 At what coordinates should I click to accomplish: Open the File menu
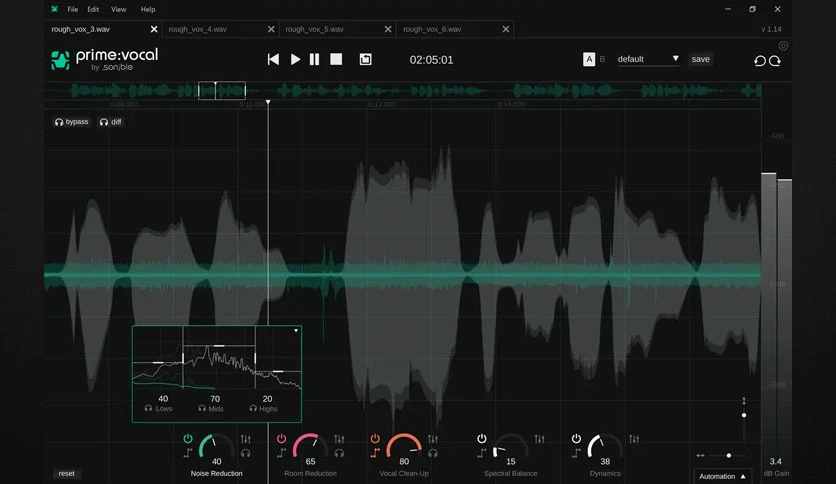pyautogui.click(x=73, y=10)
